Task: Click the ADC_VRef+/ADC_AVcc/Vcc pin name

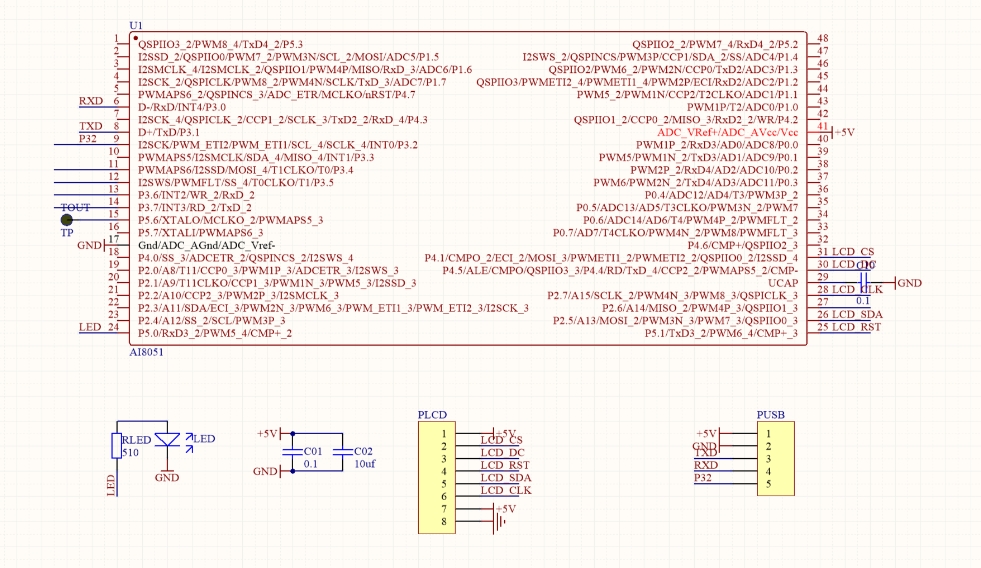Action: point(727,132)
